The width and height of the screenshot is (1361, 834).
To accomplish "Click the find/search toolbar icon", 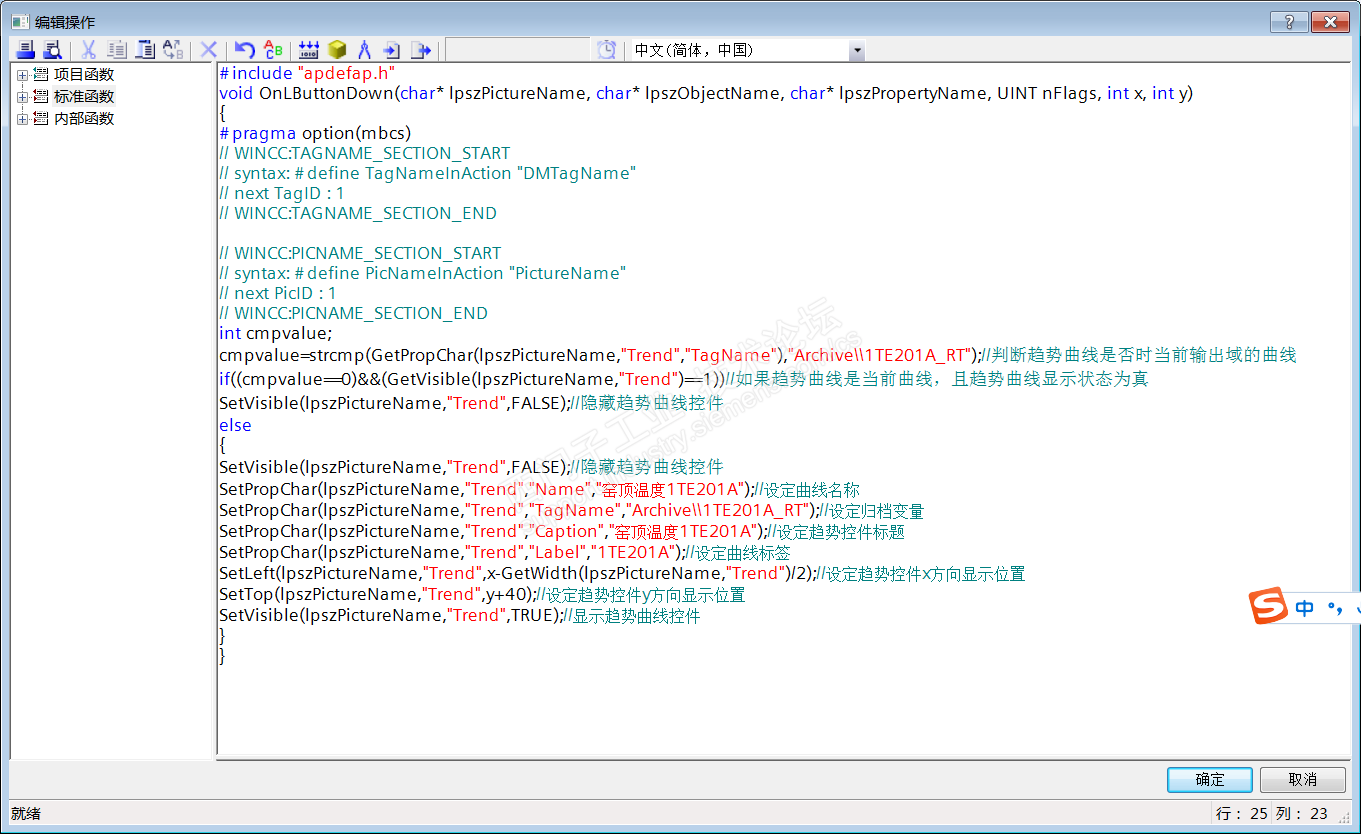I will coord(52,50).
